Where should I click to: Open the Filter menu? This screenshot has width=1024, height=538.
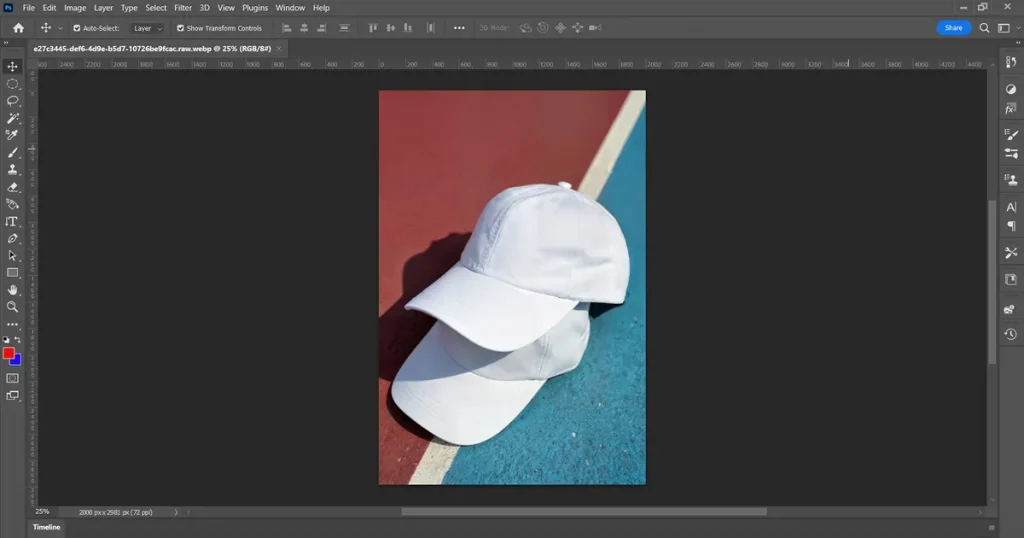(183, 8)
